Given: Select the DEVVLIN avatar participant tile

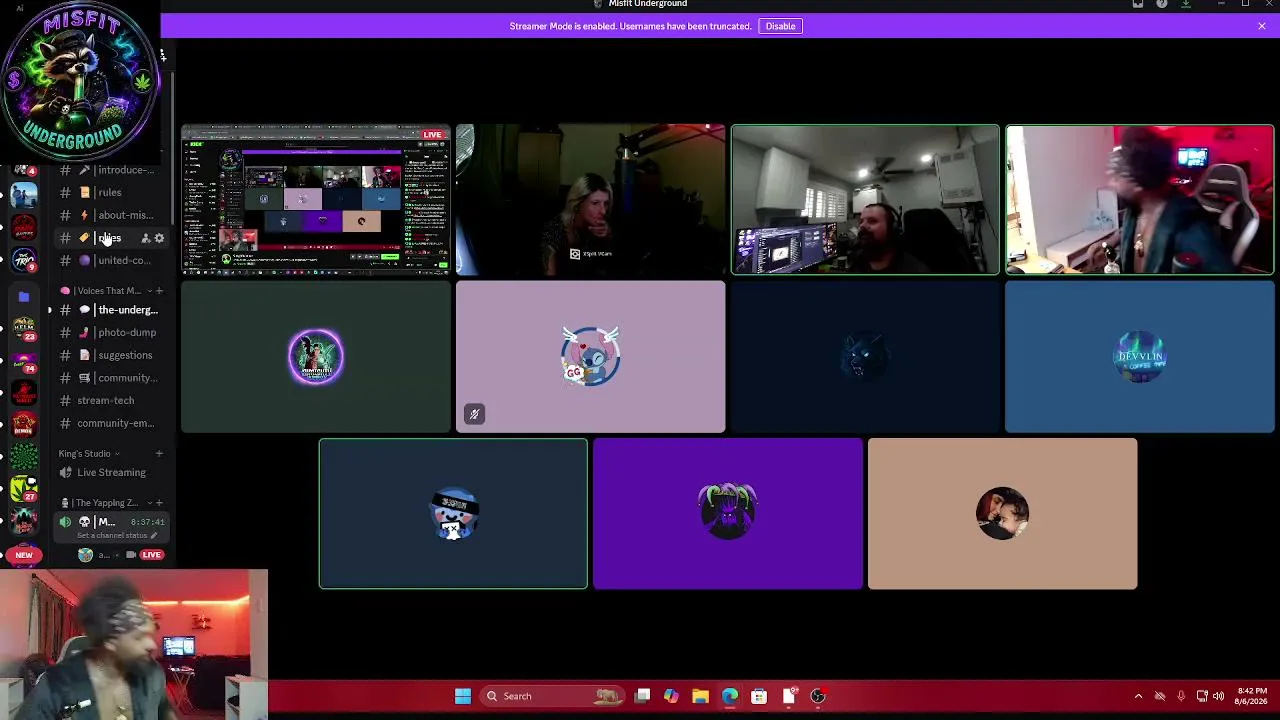Looking at the screenshot, I should 1140,357.
